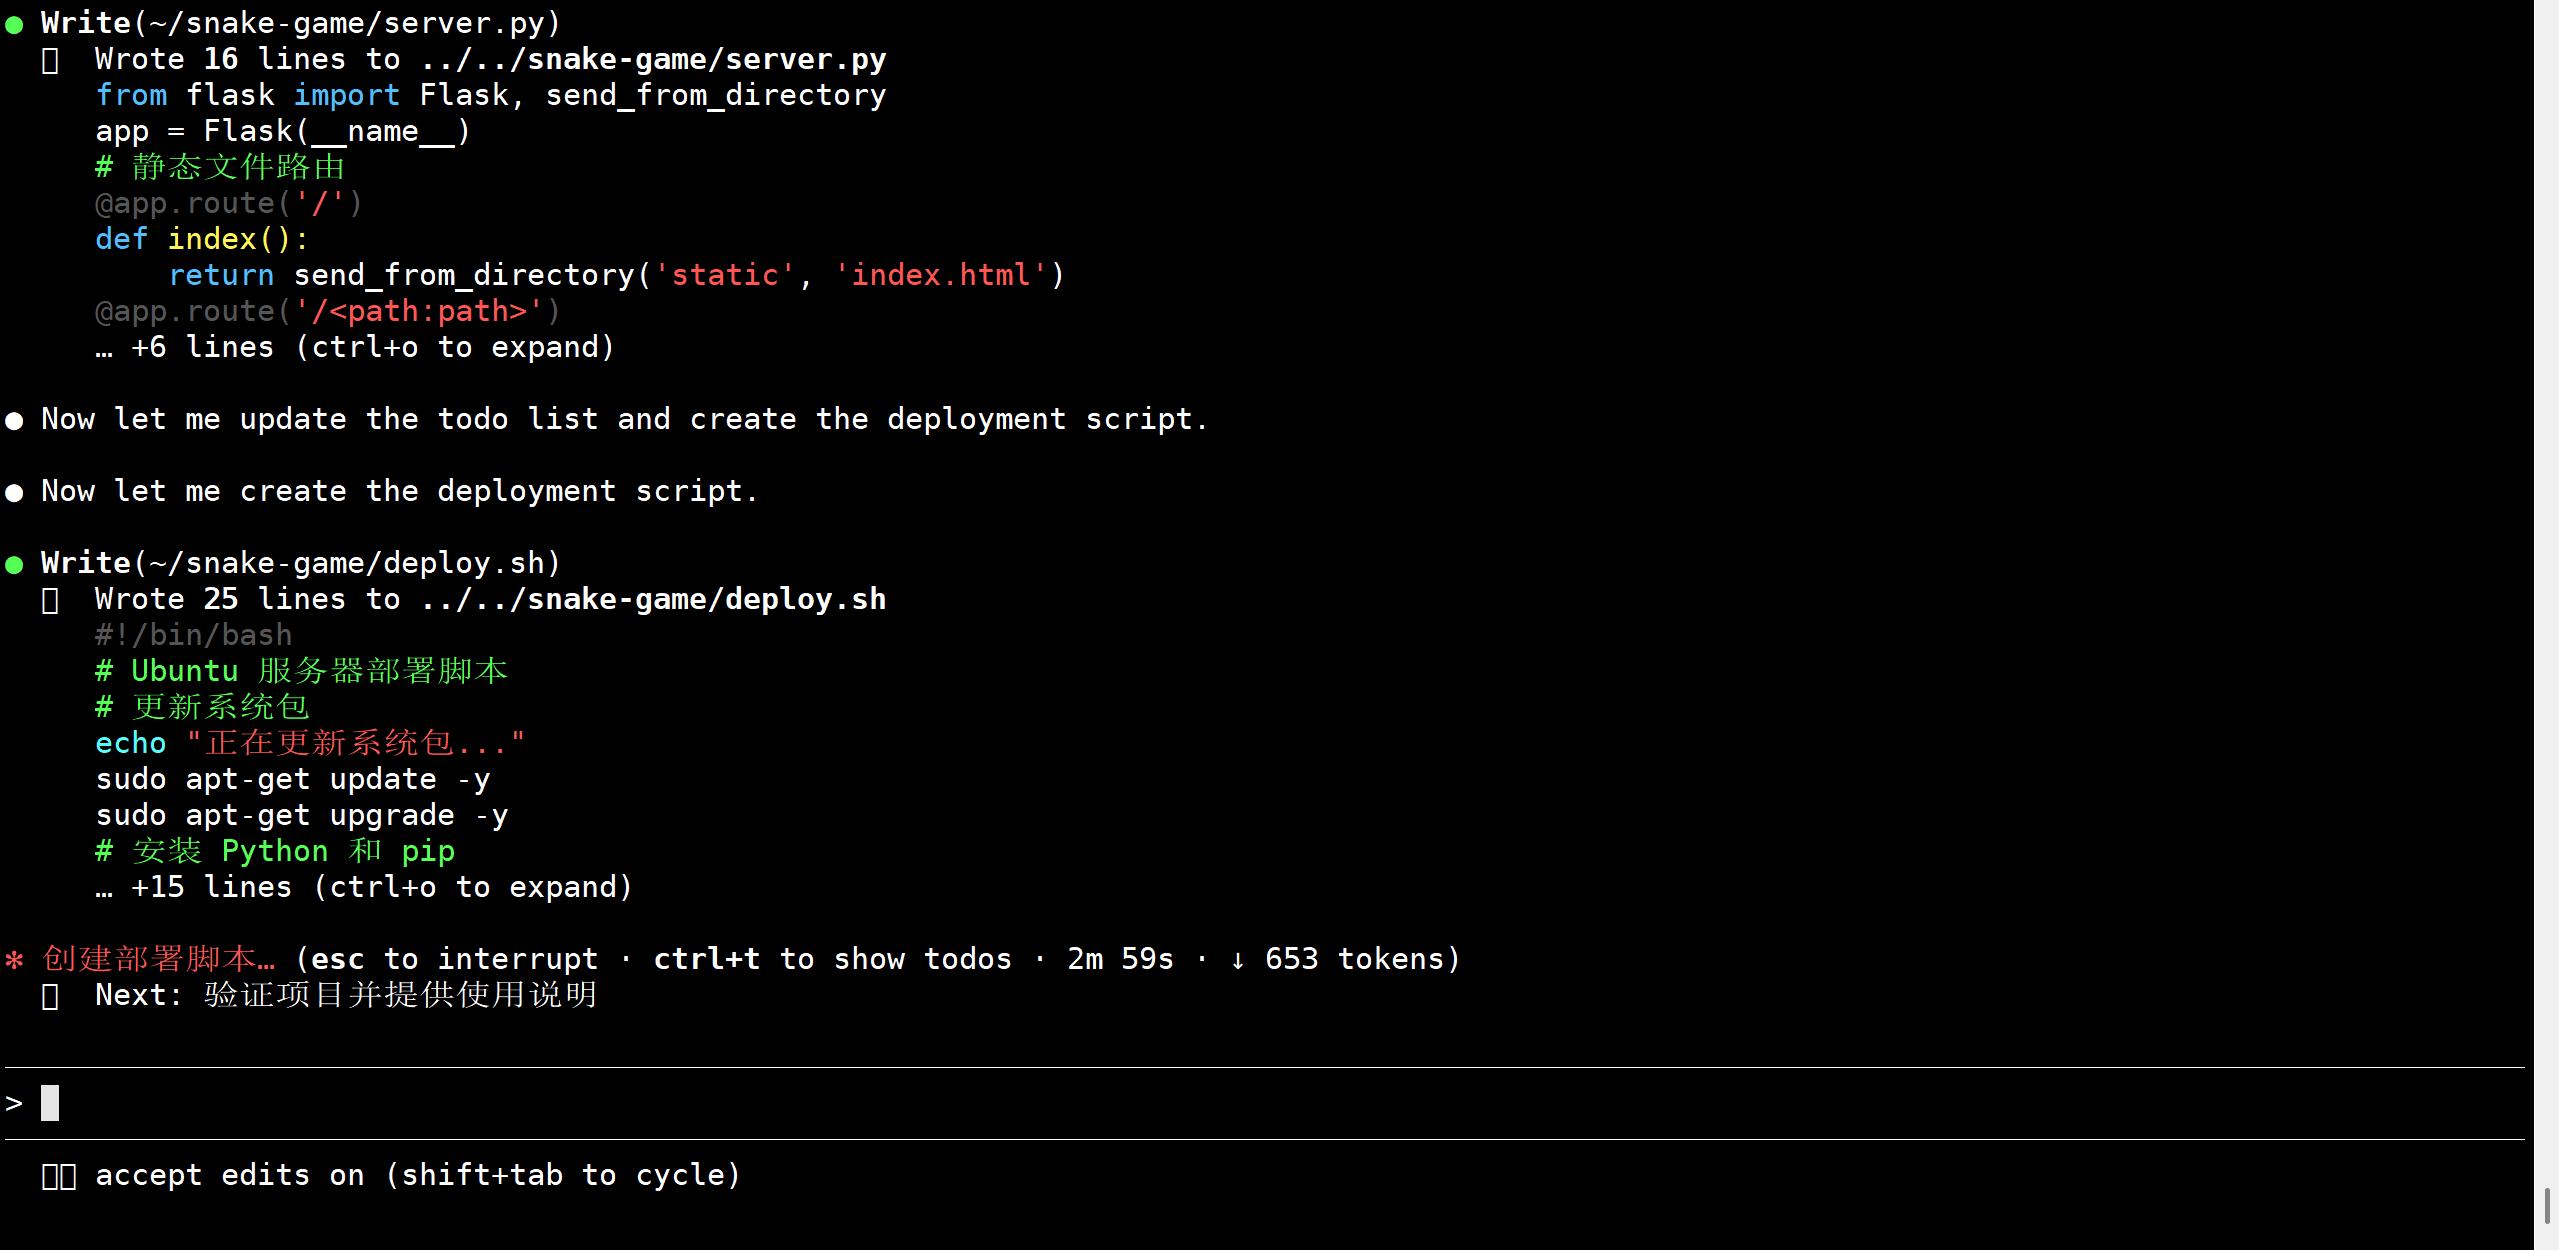
Task: Click the result marker before 'Wrote 16 lines'
Action: [50, 61]
